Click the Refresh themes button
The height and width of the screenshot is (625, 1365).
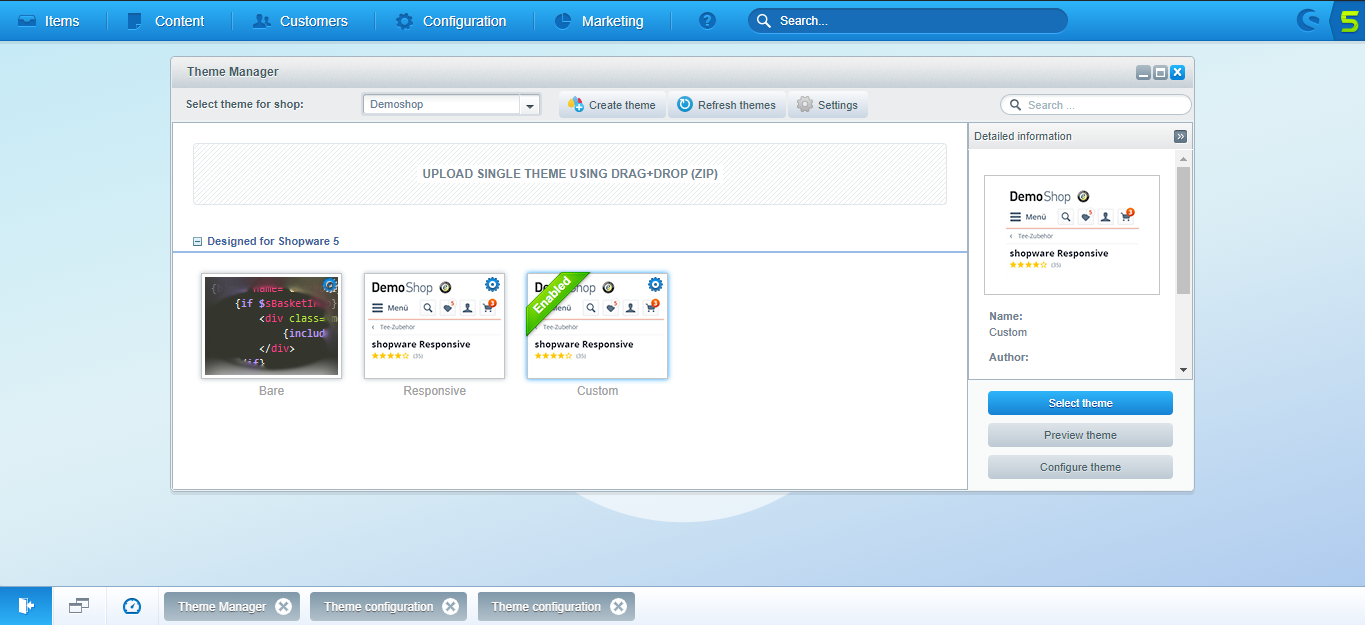(727, 104)
